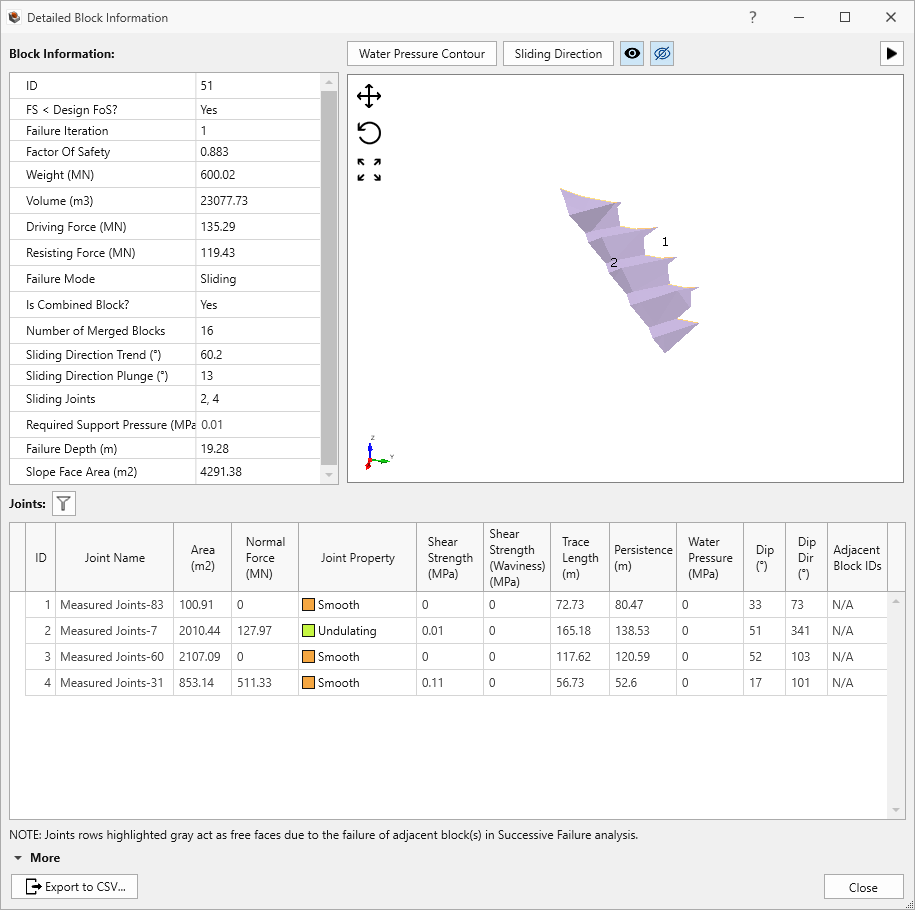Screen dimensions: 915x910
Task: Click the application icon in title bar
Action: (14, 18)
